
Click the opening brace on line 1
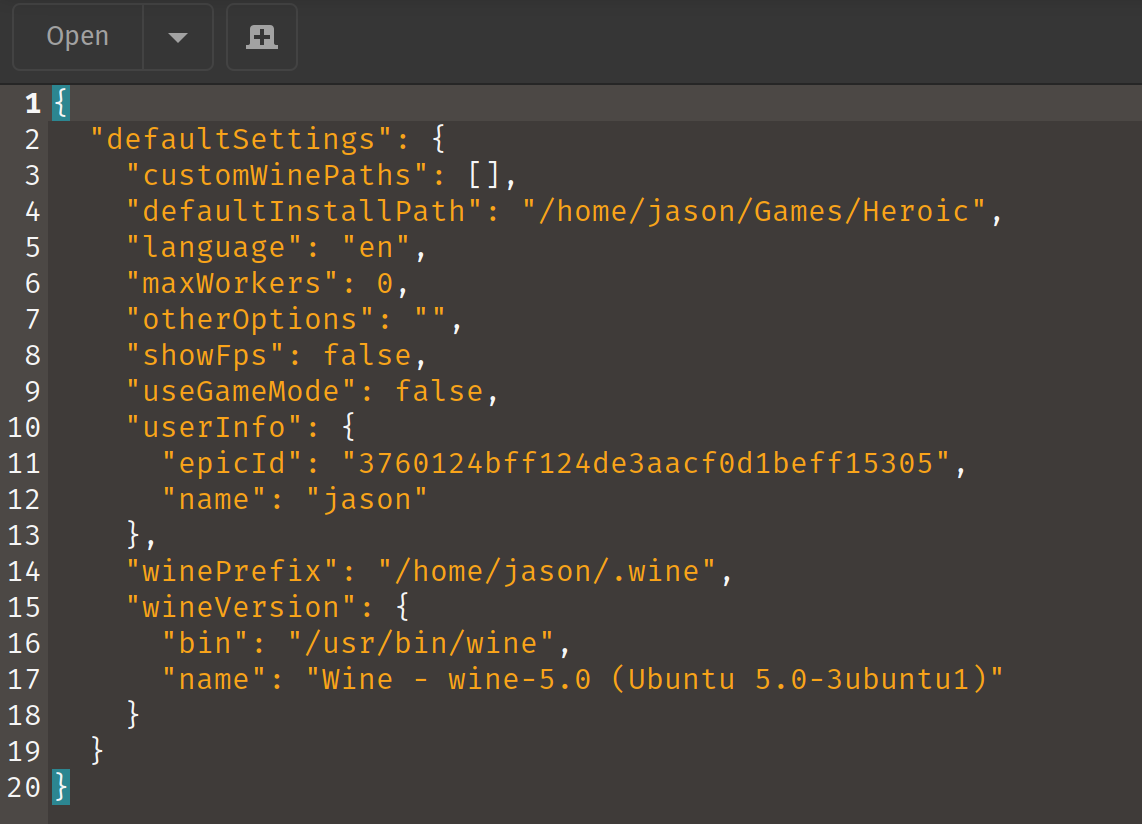click(62, 102)
